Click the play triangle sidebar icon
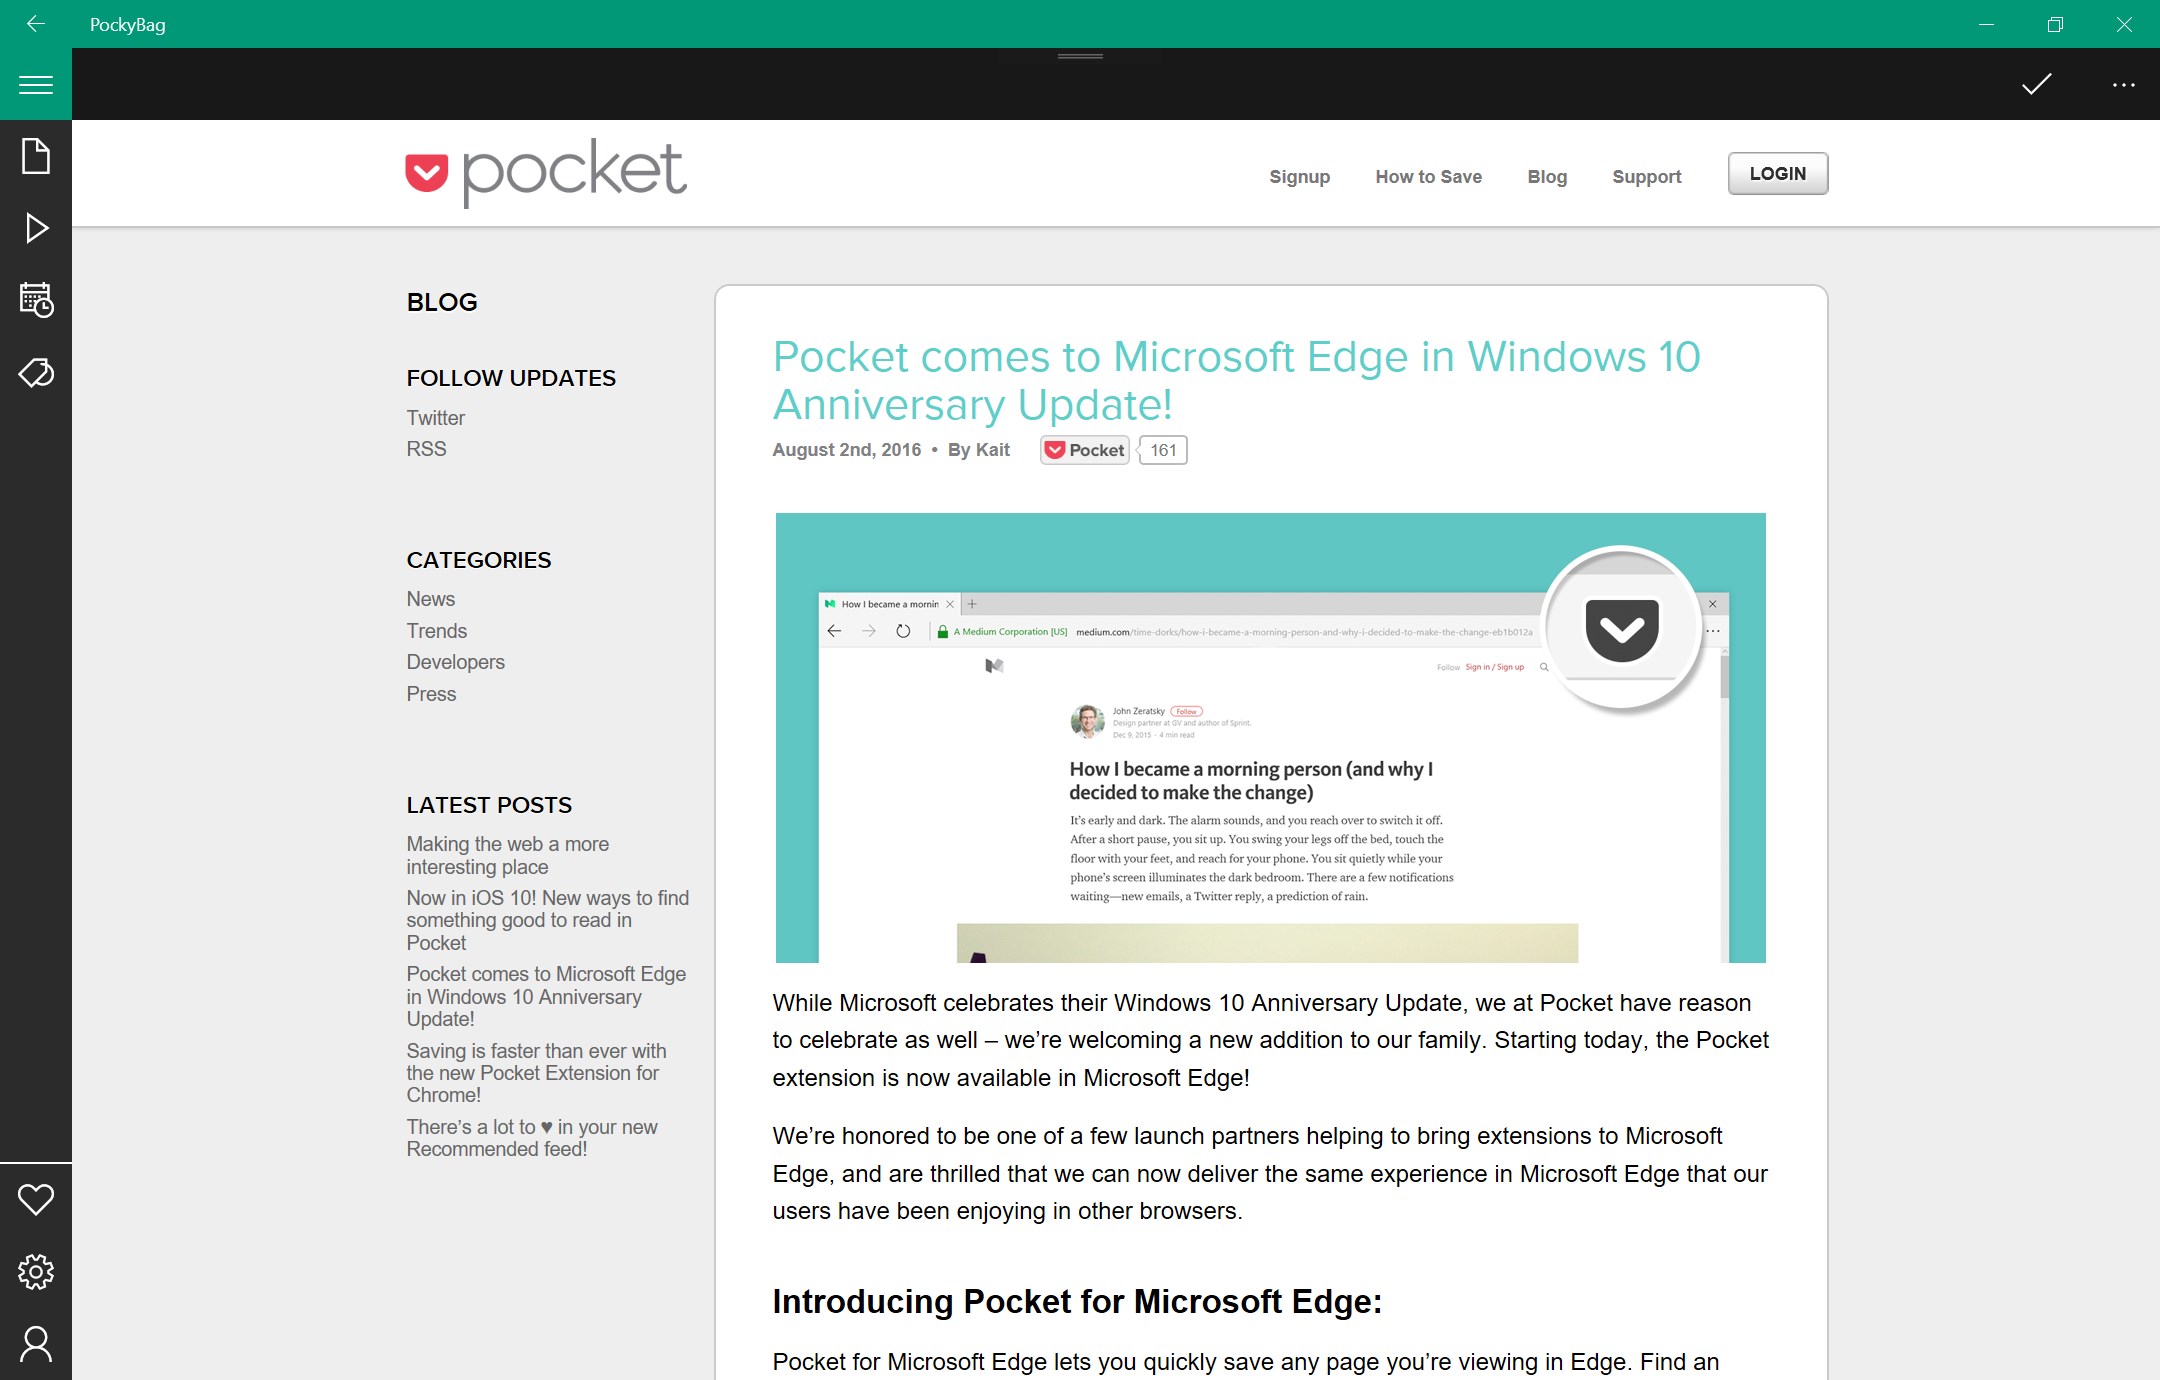2160x1380 pixels. [36, 228]
